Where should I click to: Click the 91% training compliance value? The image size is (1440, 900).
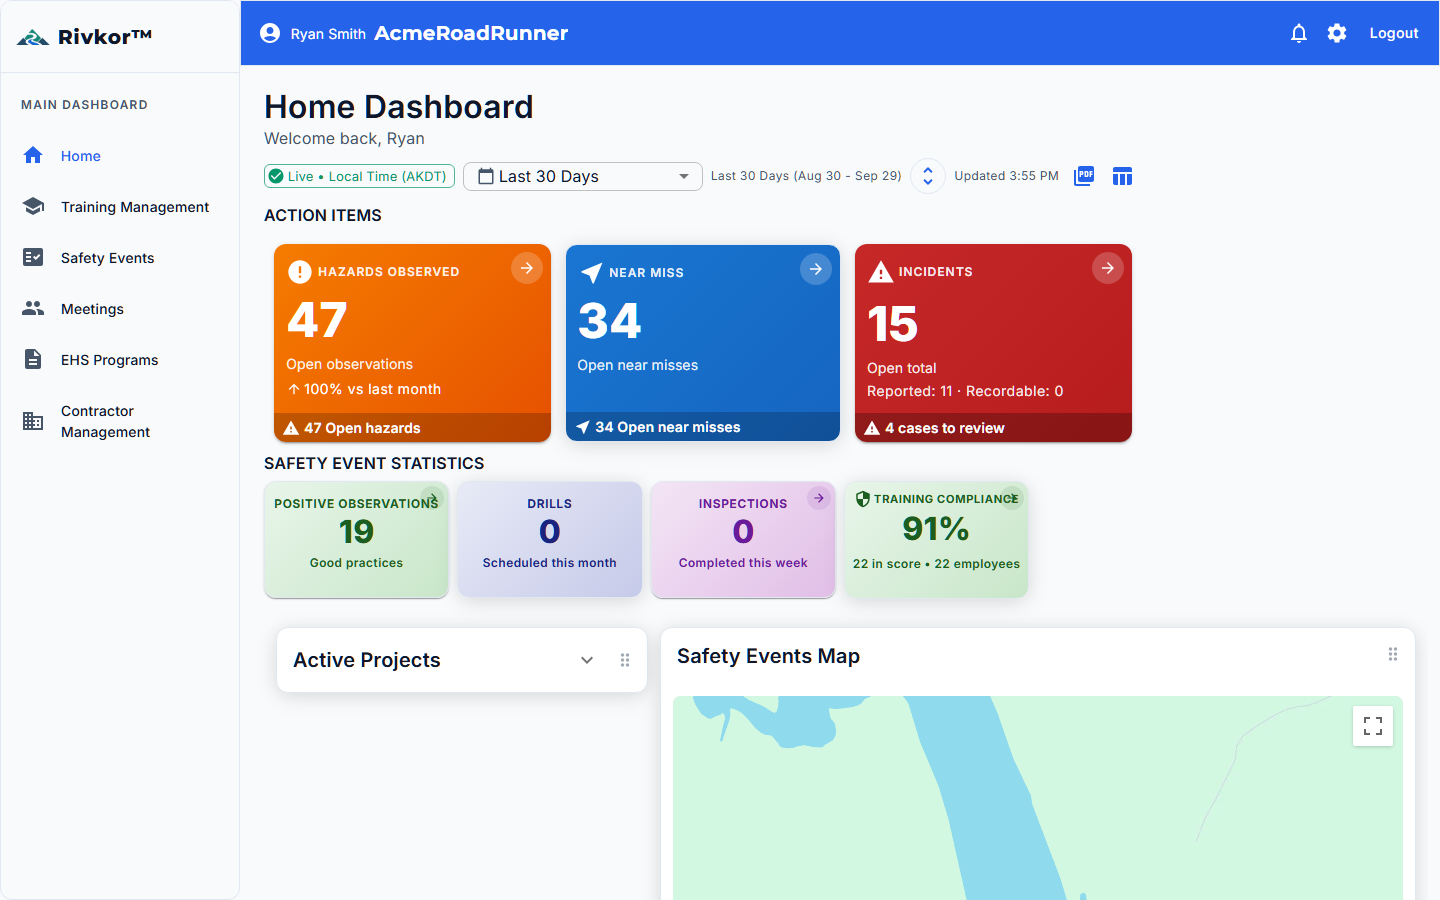coord(936,528)
